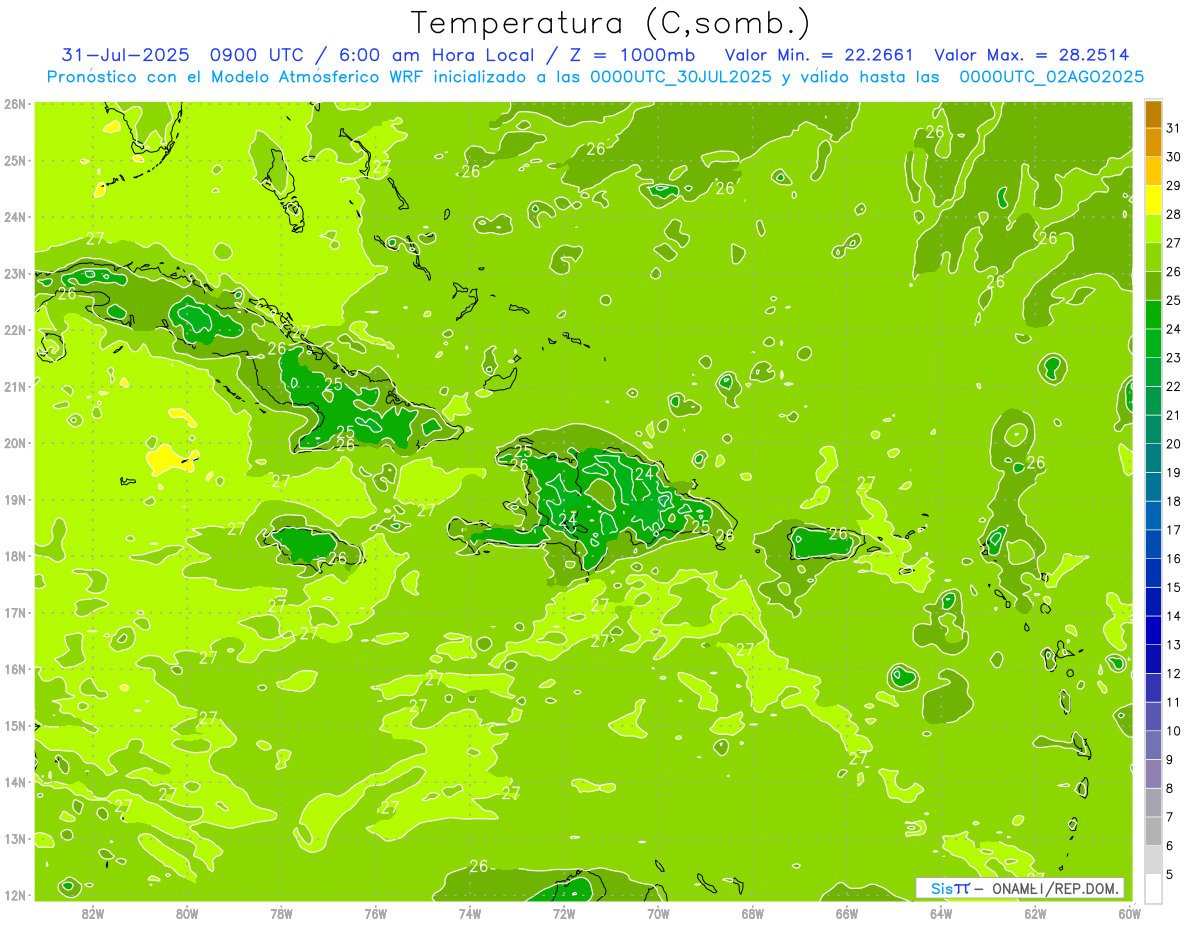The image size is (1200, 927).
Task: Pick the yellow legend swatch between 28 and 29
Action: (1153, 200)
